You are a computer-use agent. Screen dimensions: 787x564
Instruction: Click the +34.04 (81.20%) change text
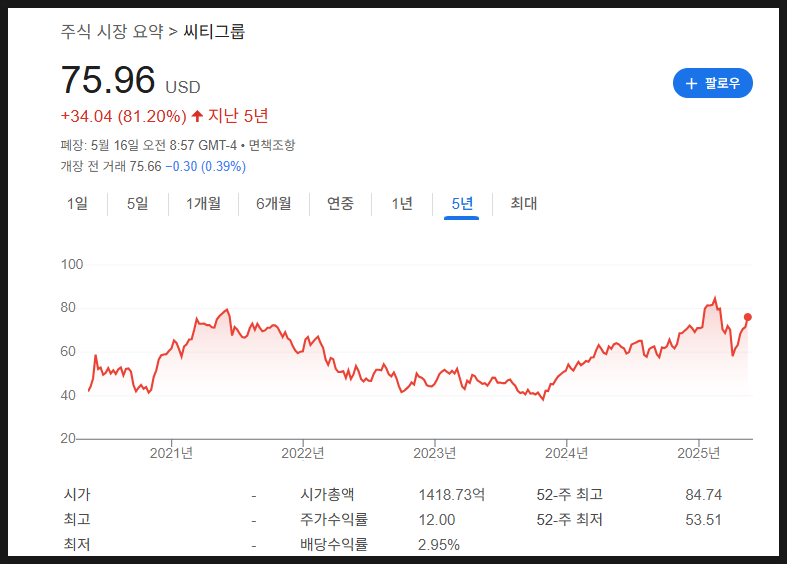point(123,116)
